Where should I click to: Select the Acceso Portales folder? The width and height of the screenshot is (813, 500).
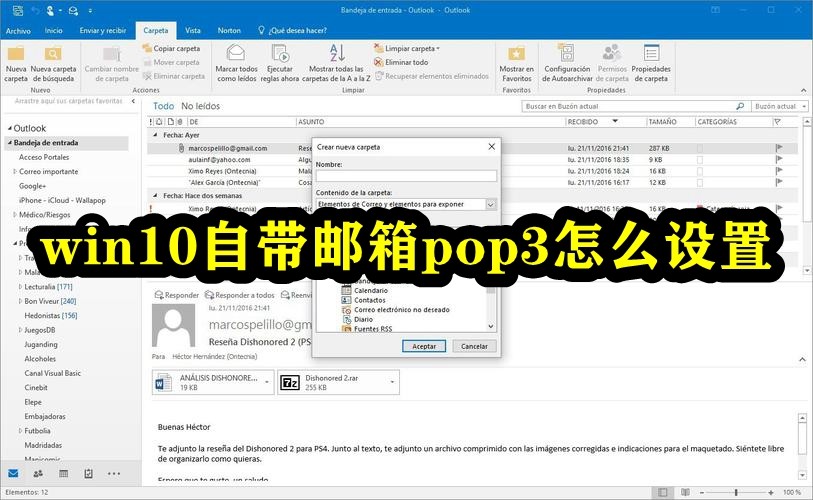tap(44, 157)
